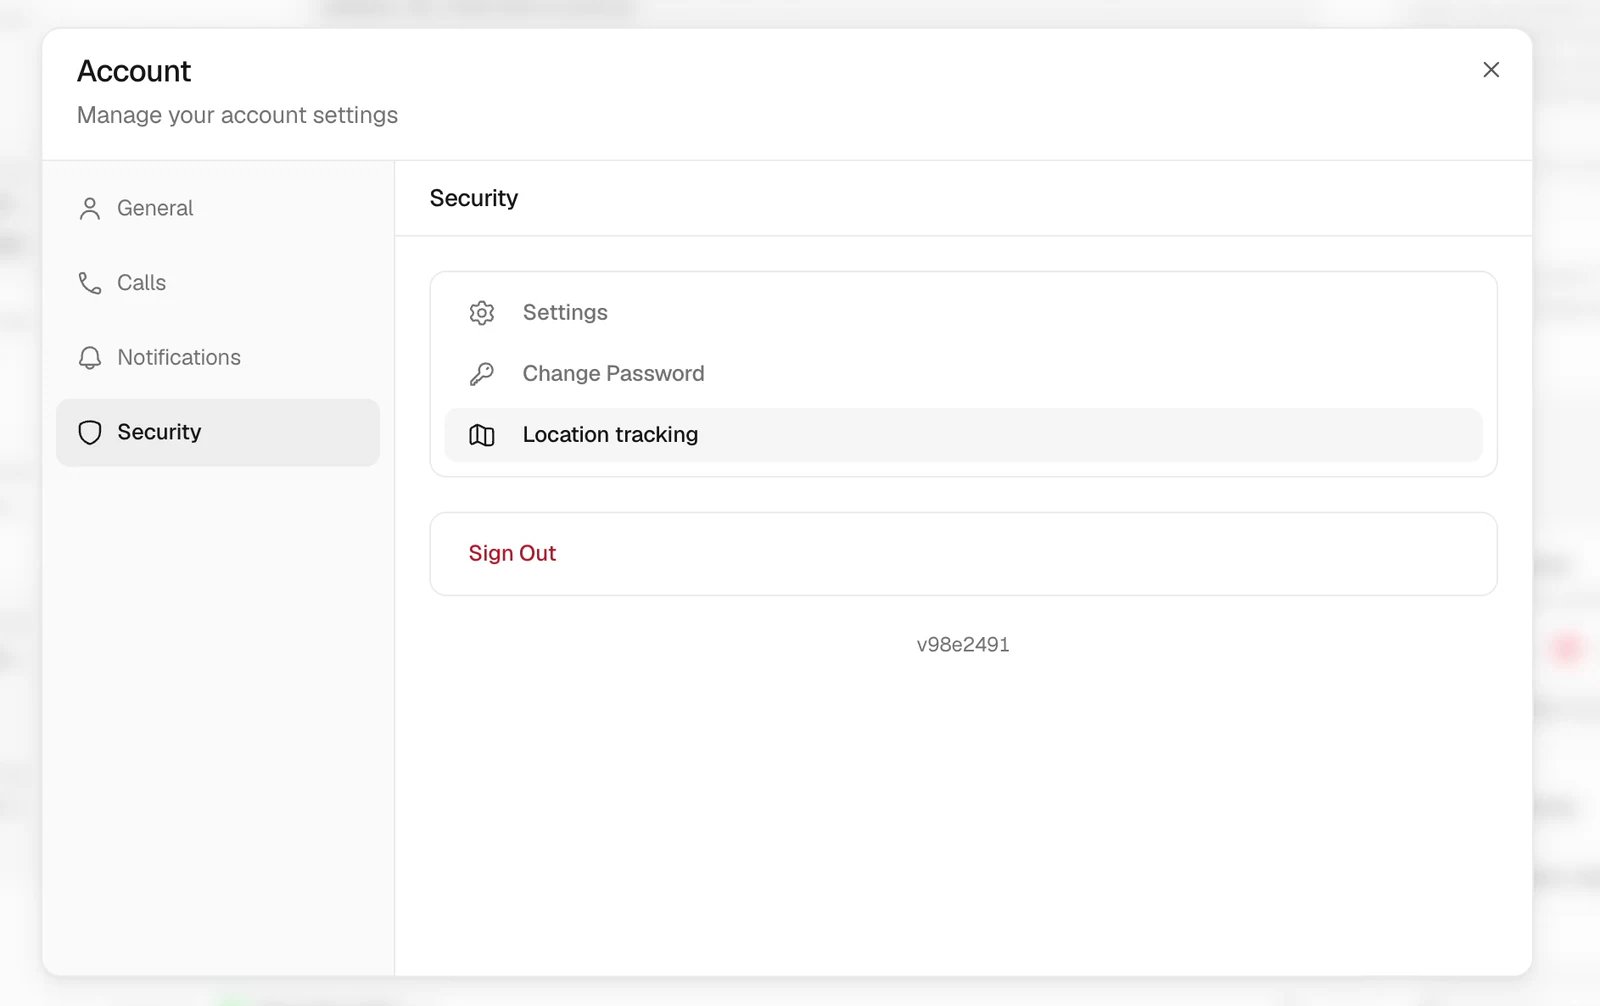This screenshot has height=1006, width=1600.
Task: Open Location tracking option
Action: point(963,435)
